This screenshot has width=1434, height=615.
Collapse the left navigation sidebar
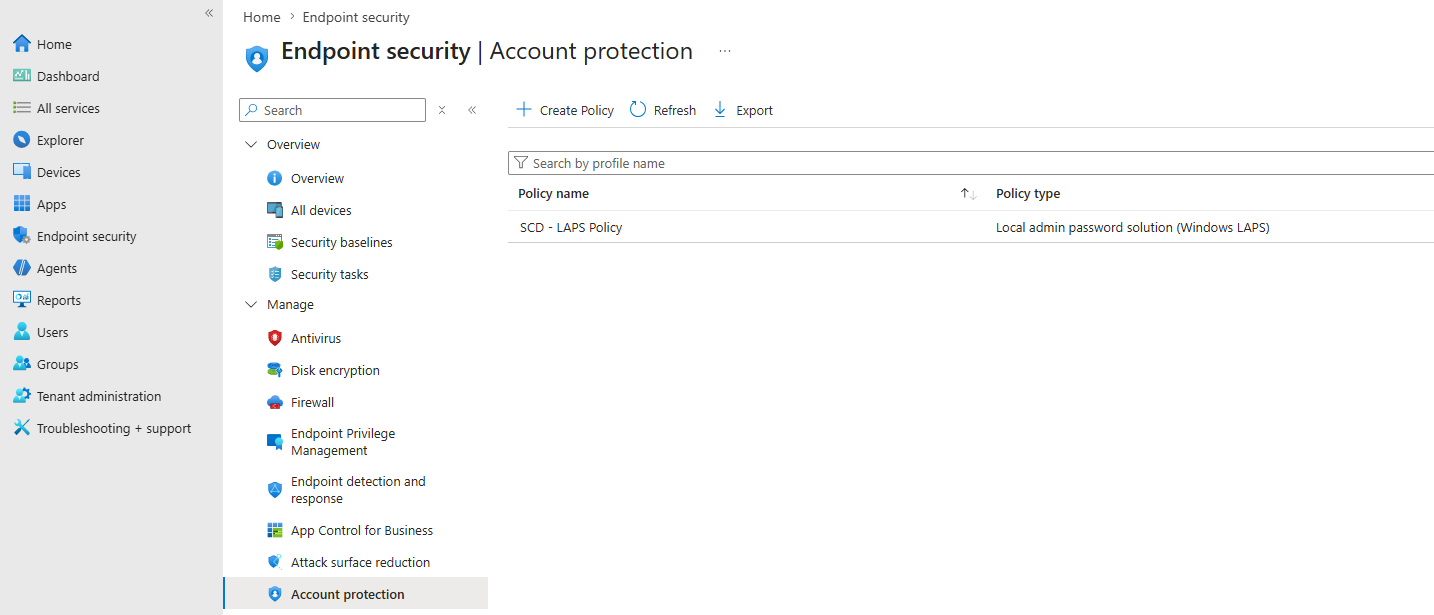click(x=209, y=13)
